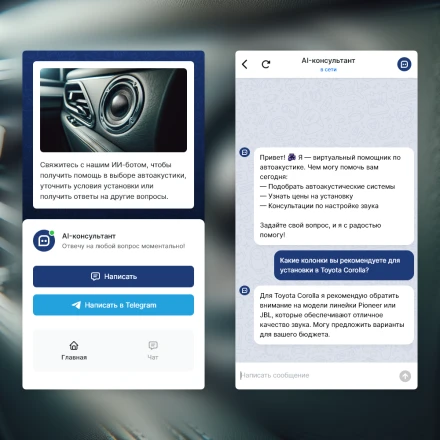
Task: Switch to the Чат tab
Action: click(153, 350)
